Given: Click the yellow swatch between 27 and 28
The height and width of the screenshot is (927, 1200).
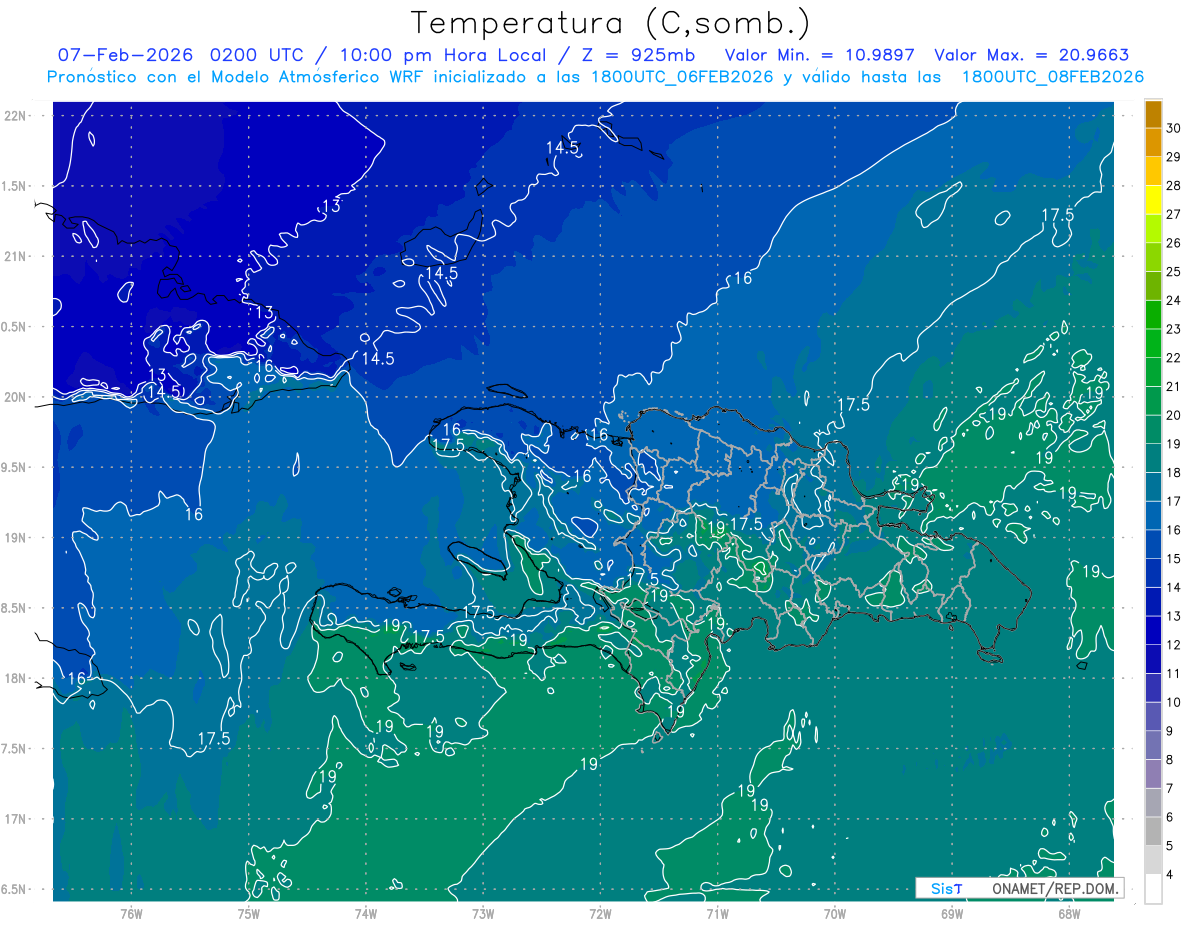Looking at the screenshot, I should (1153, 199).
